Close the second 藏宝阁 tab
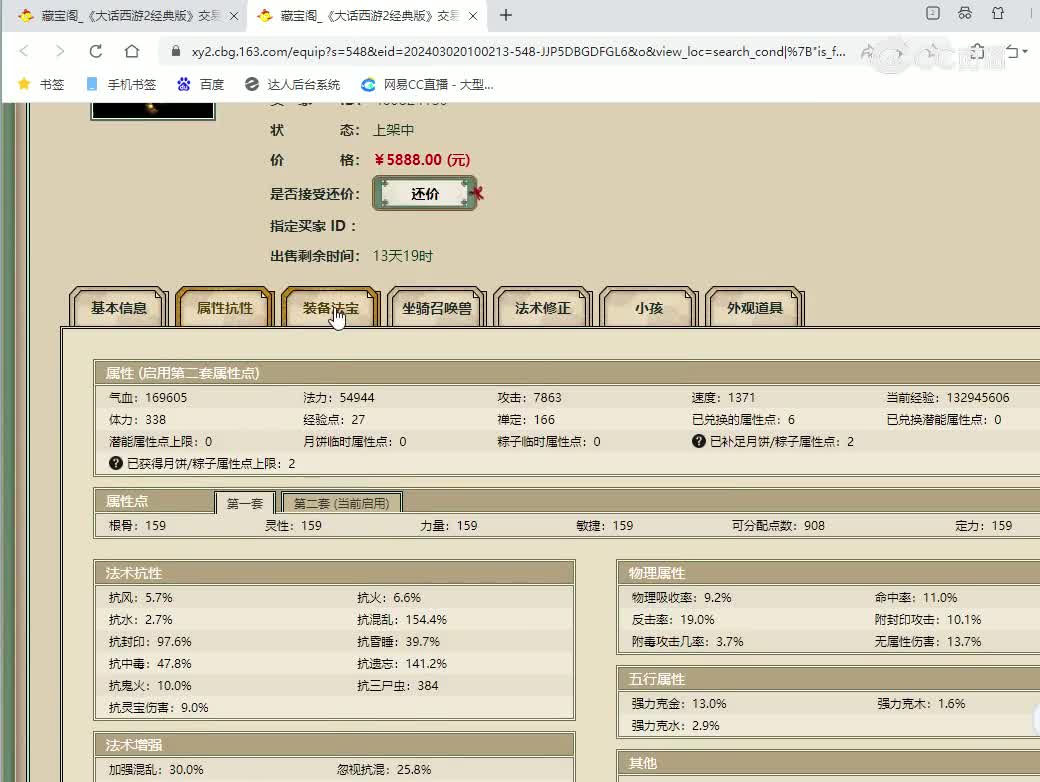 coord(473,16)
